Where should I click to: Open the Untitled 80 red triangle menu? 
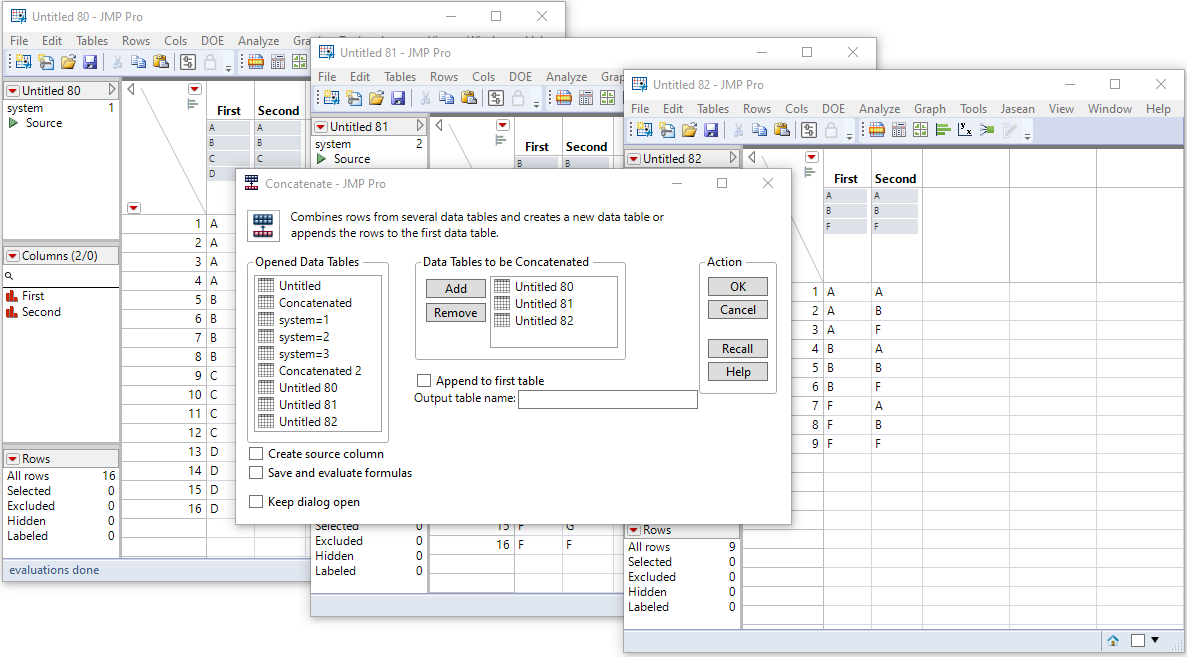coord(14,90)
